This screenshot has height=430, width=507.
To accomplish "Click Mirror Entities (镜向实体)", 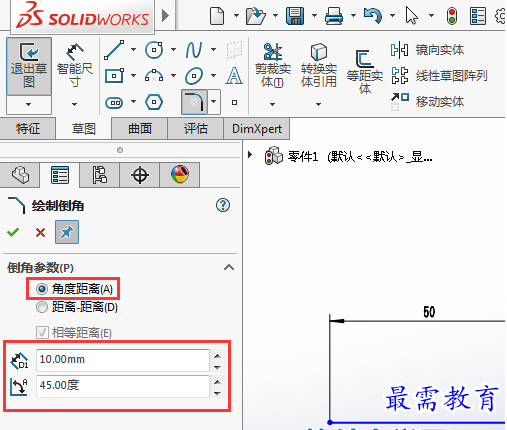I will coord(428,50).
